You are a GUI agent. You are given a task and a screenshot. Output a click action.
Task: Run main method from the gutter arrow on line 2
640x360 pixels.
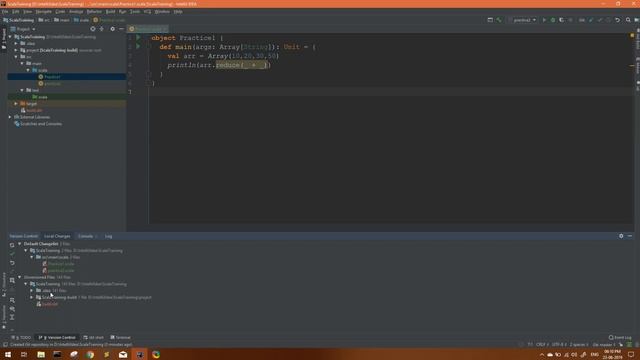coord(138,47)
